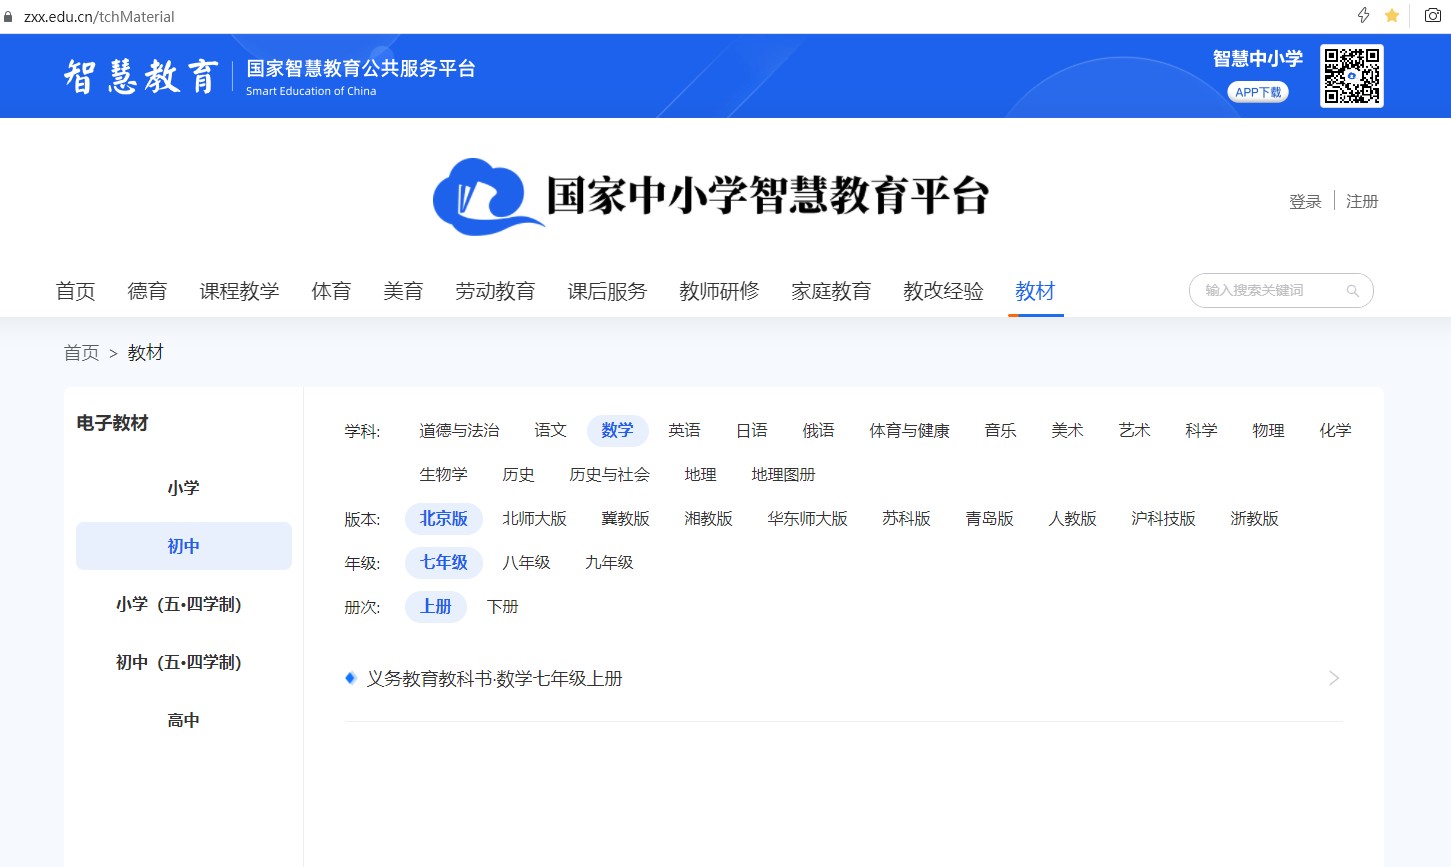Select subject 英语
Image resolution: width=1451 pixels, height=867 pixels.
pyautogui.click(x=685, y=430)
